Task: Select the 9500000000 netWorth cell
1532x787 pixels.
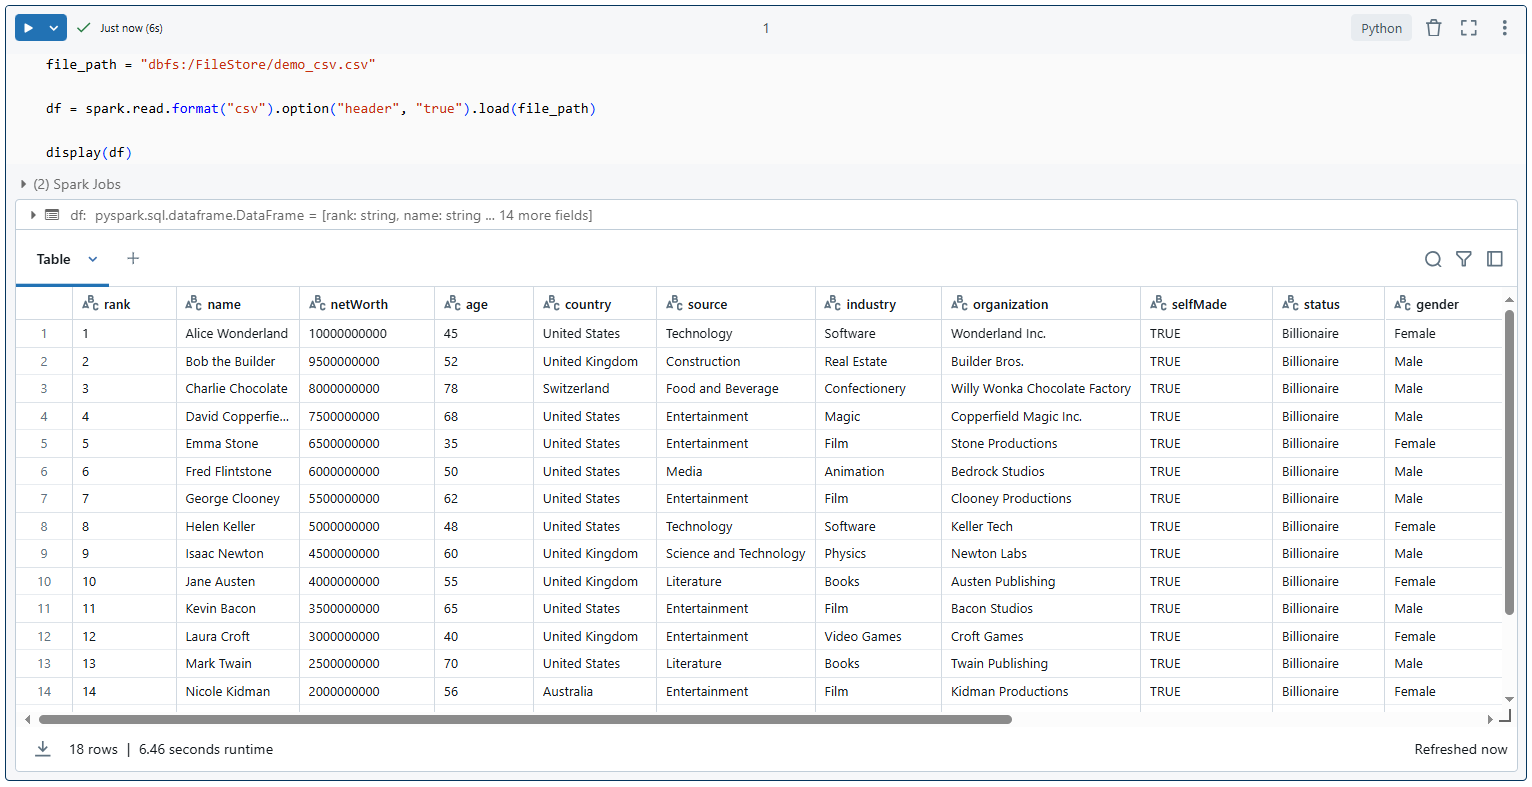Action: pos(367,361)
